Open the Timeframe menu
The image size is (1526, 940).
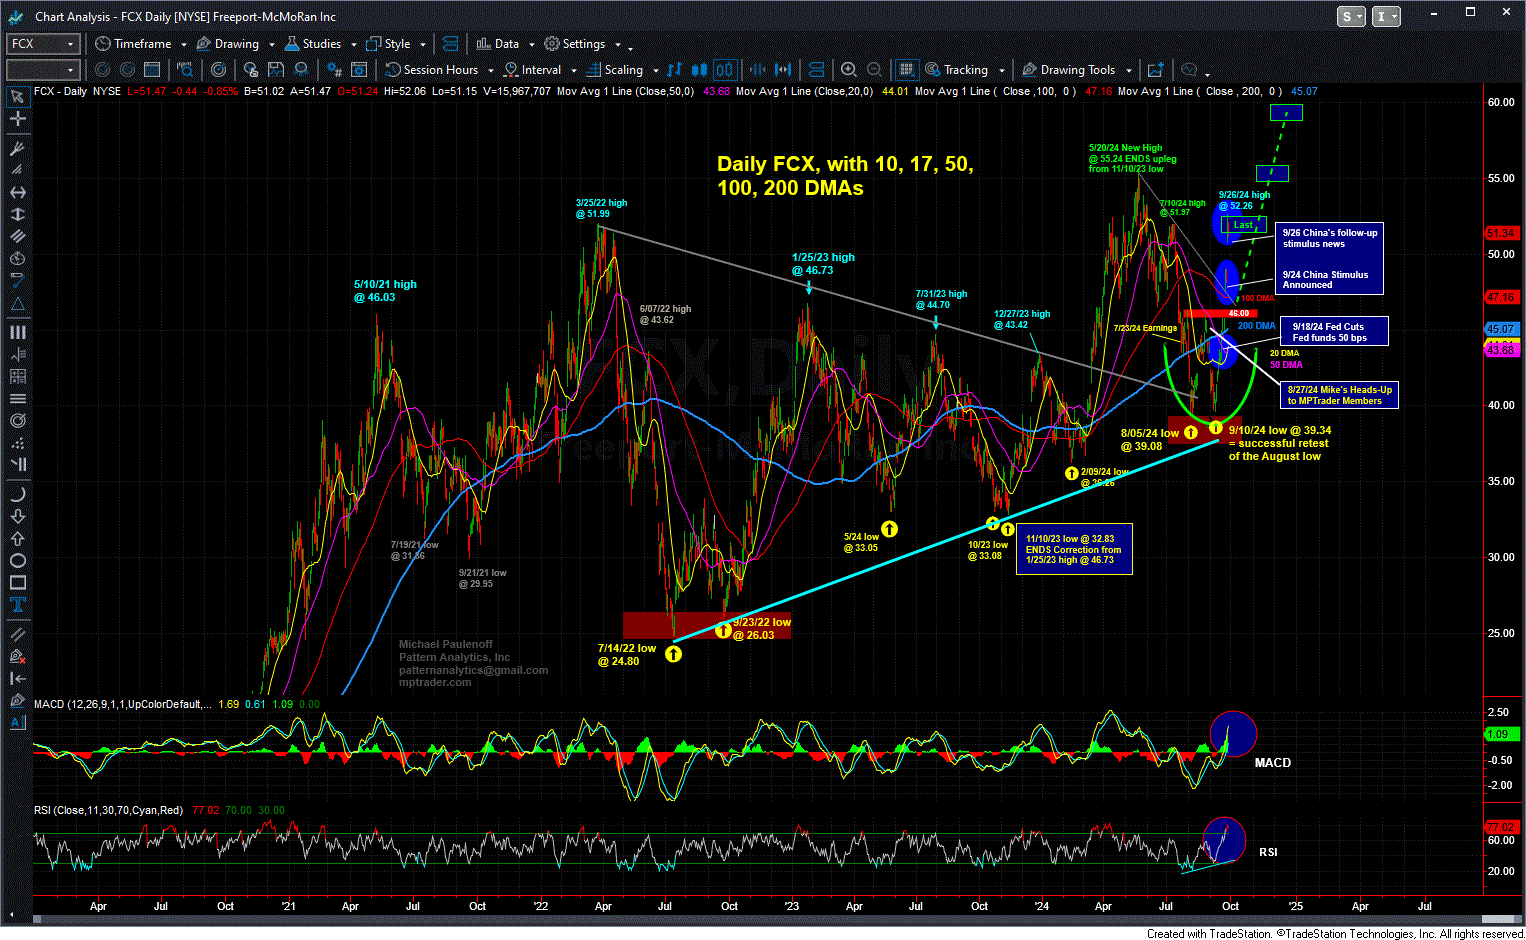point(133,44)
